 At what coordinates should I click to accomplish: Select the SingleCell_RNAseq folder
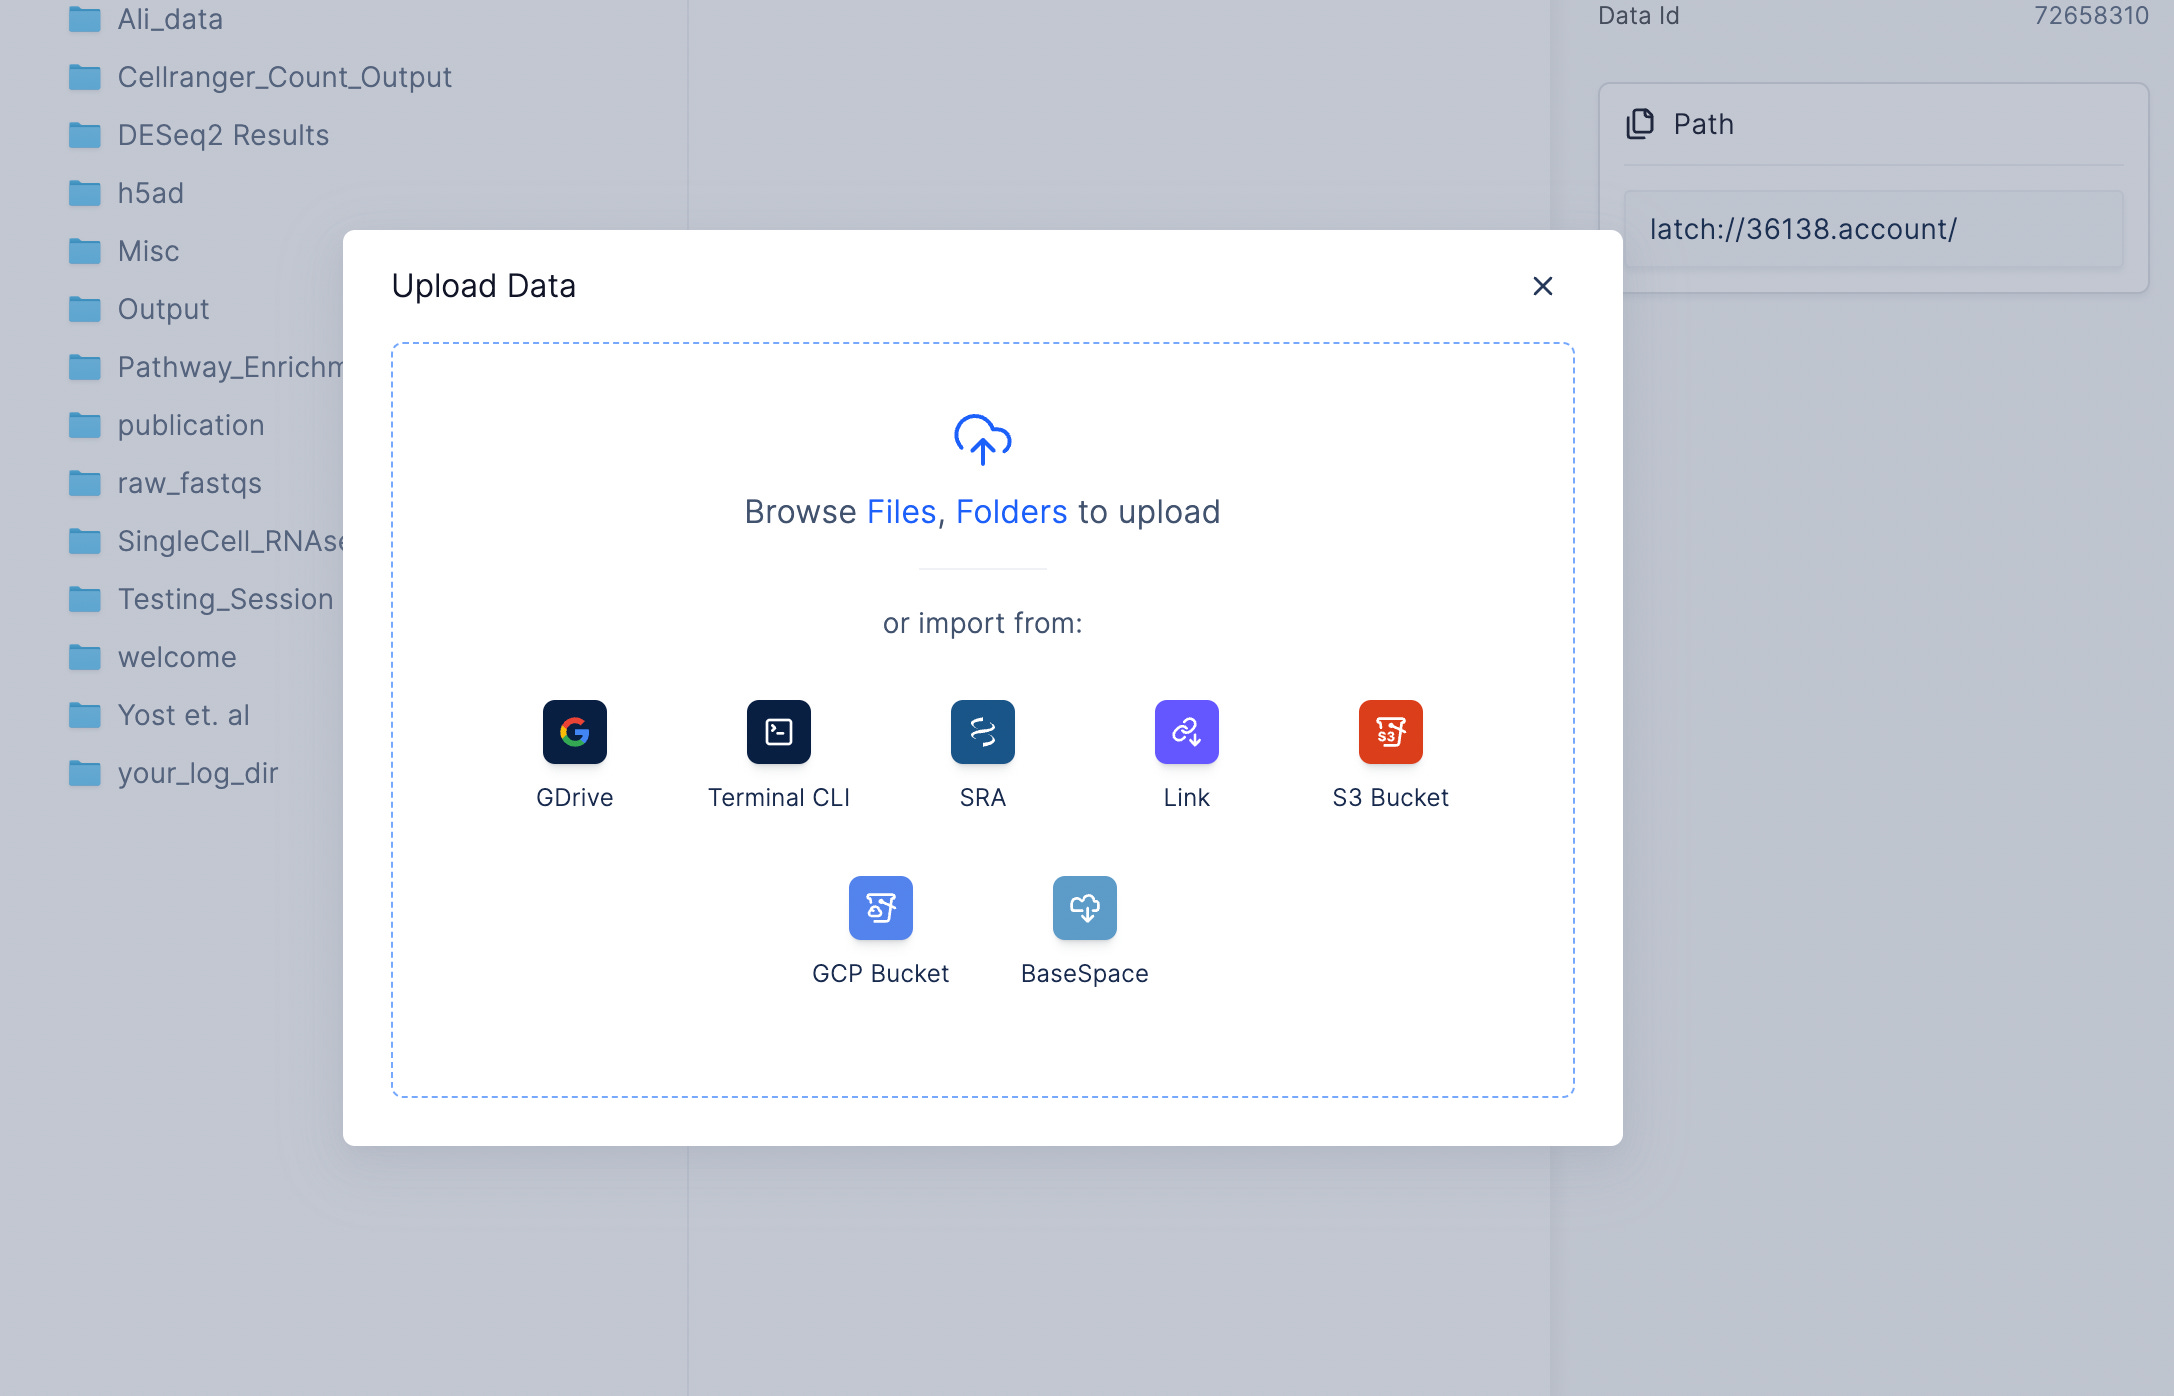click(205, 541)
